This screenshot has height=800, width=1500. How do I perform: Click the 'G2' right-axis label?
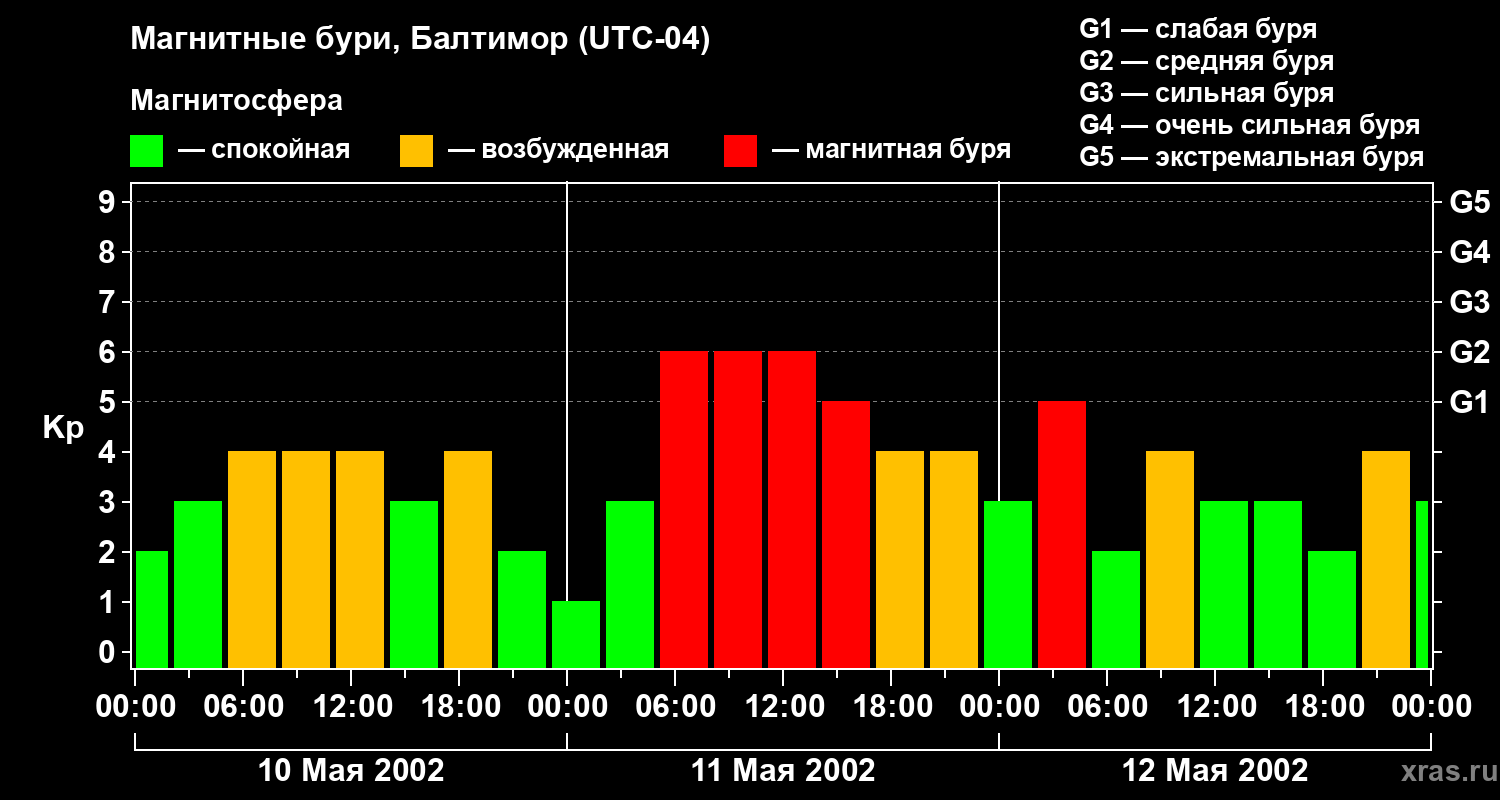click(x=1469, y=352)
